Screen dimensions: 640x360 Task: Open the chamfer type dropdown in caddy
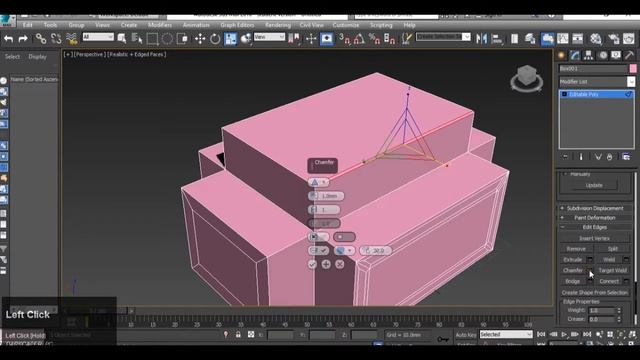(318, 182)
